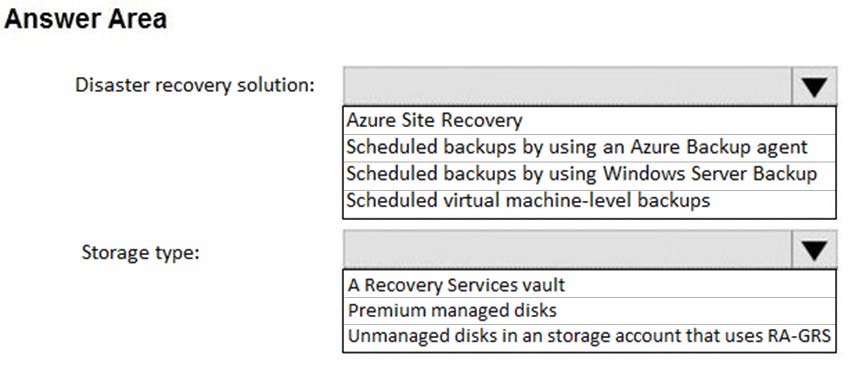Choose Scheduled backups using Windows Server Backup
This screenshot has width=852, height=380.
pyautogui.click(x=589, y=175)
